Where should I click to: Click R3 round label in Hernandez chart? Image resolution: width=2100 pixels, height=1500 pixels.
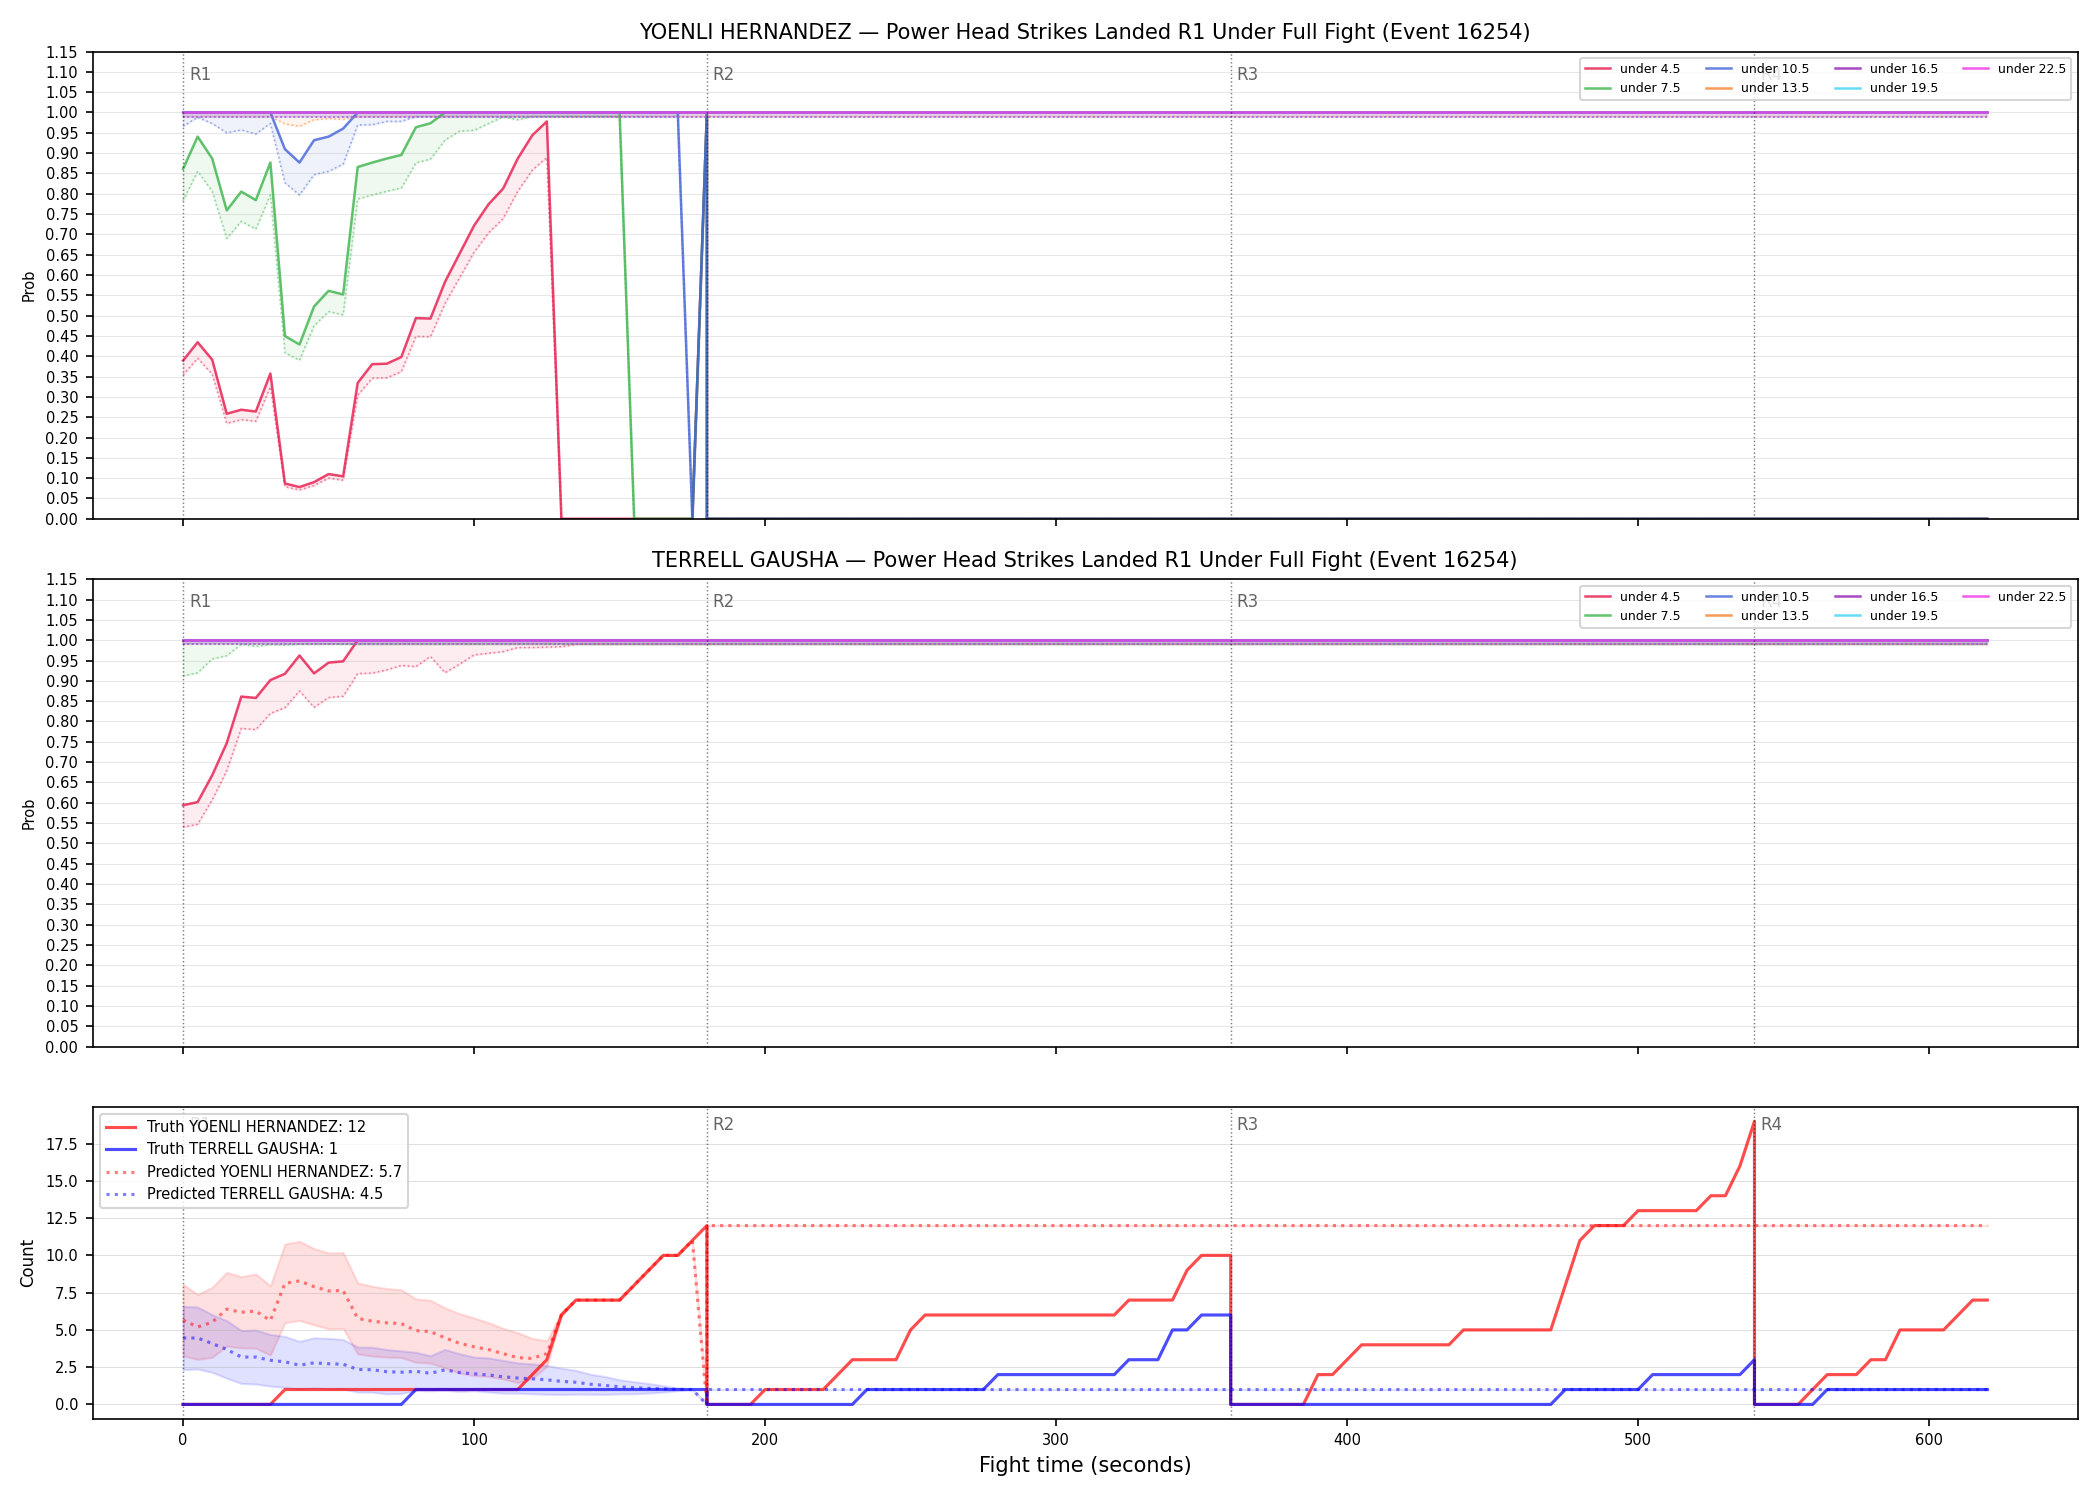(x=1247, y=74)
